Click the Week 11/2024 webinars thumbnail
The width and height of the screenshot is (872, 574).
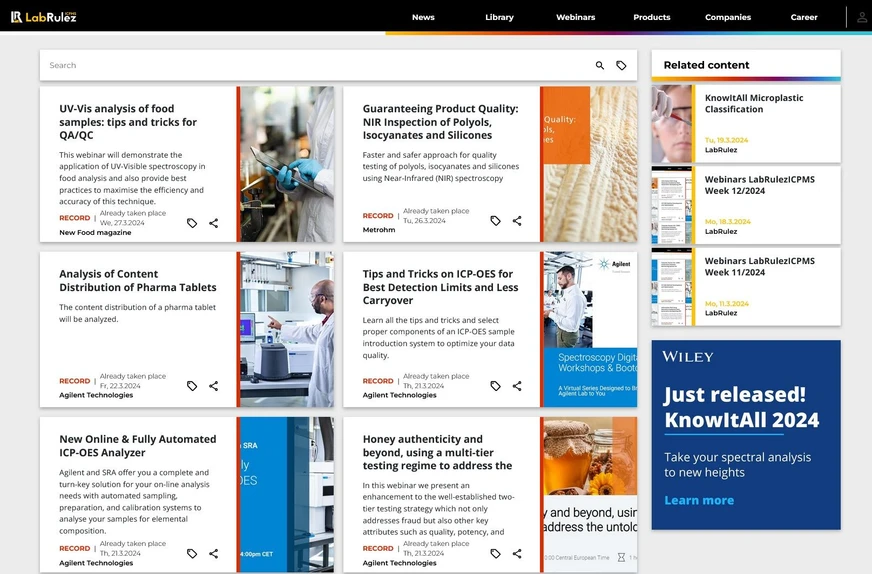coord(672,286)
